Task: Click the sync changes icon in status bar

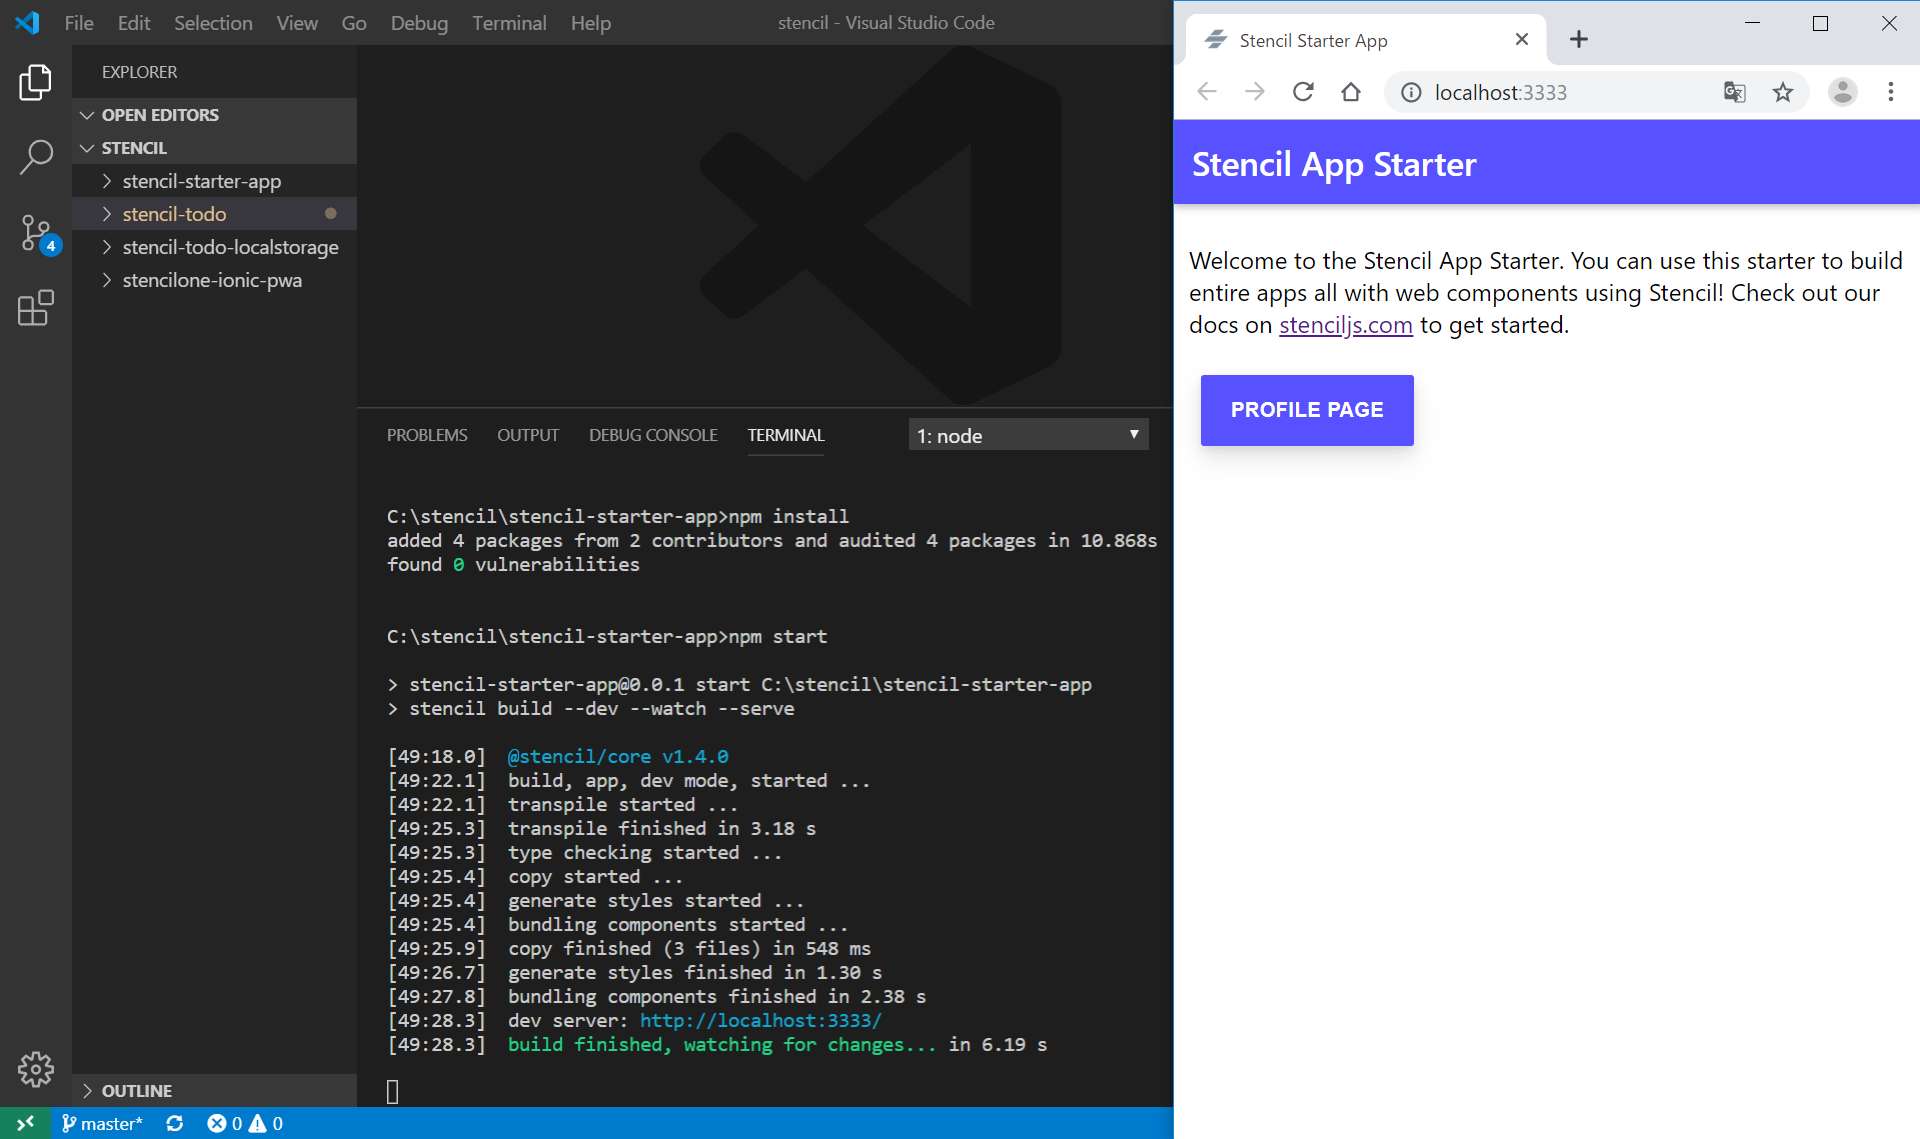Action: pos(175,1123)
